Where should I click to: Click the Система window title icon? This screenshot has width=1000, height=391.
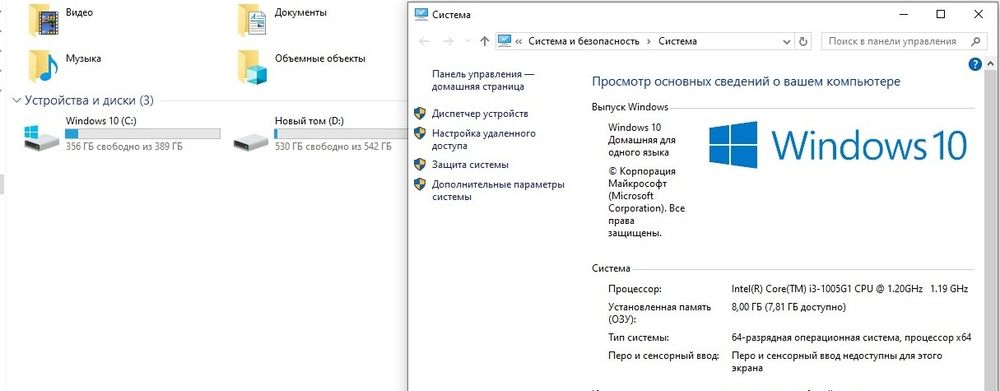[421, 14]
